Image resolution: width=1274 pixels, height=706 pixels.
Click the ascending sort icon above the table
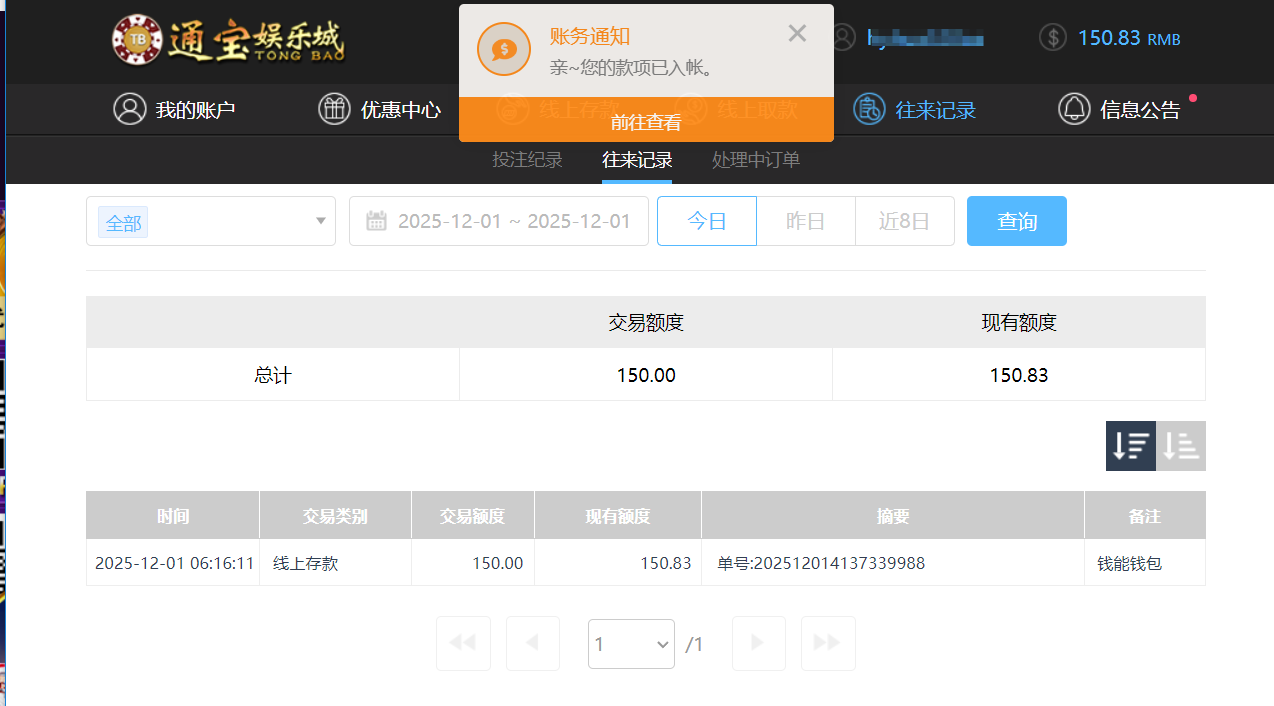tap(1180, 445)
